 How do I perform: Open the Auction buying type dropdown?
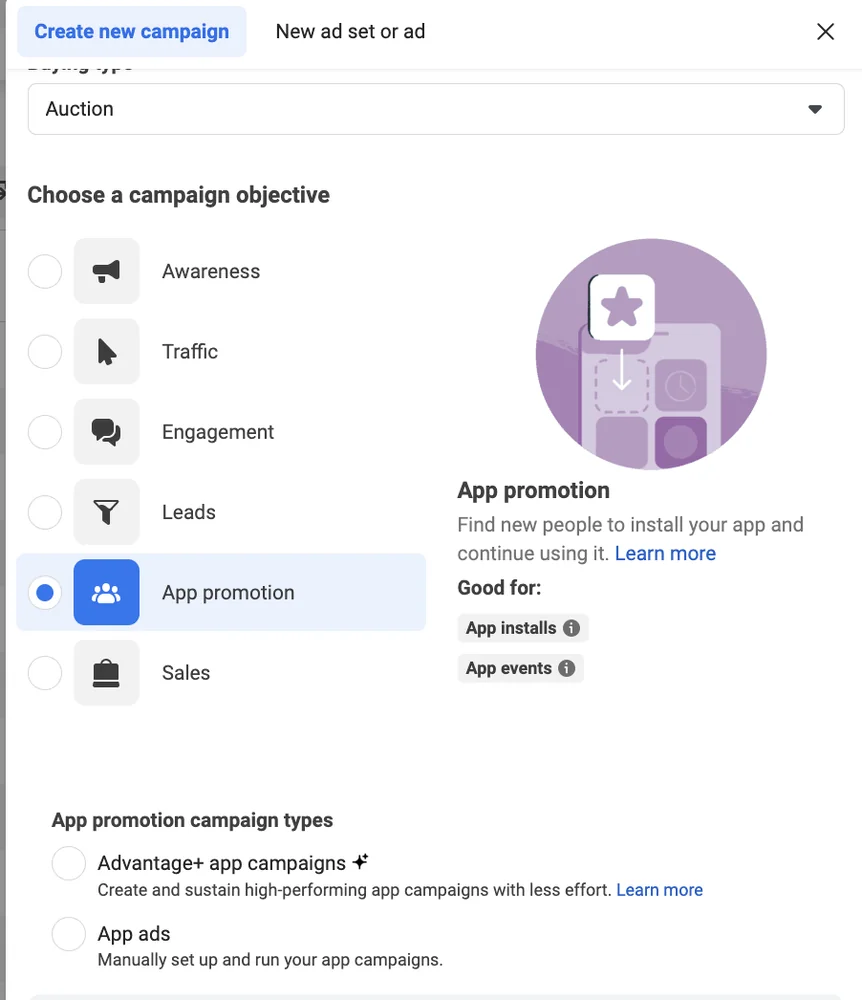[436, 109]
